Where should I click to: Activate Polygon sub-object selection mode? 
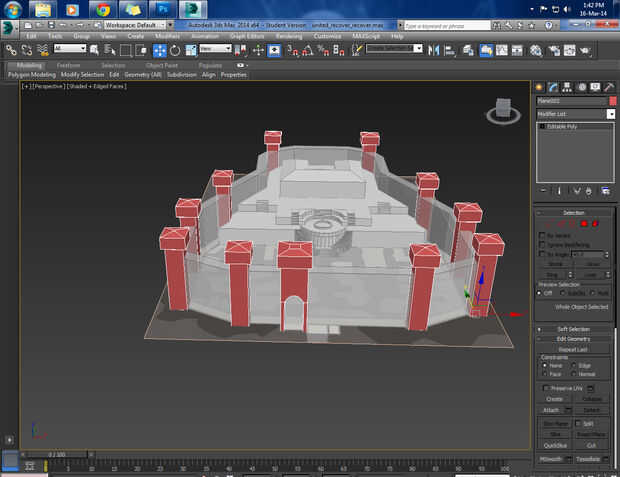(x=583, y=223)
